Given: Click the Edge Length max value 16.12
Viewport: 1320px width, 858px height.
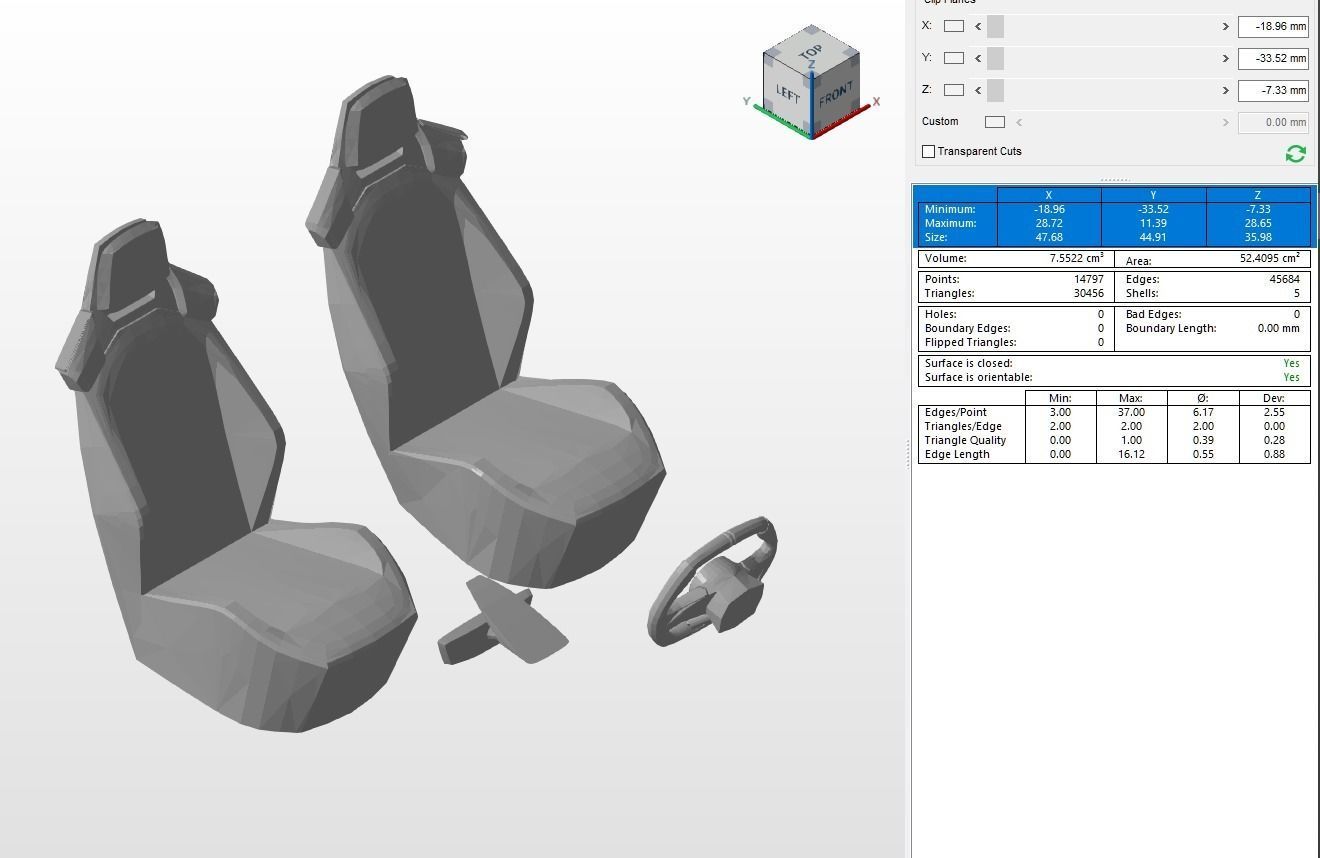Looking at the screenshot, I should [1131, 454].
